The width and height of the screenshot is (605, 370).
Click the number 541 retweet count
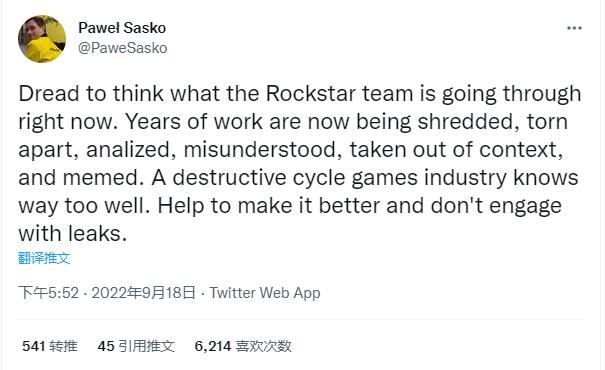[34, 346]
